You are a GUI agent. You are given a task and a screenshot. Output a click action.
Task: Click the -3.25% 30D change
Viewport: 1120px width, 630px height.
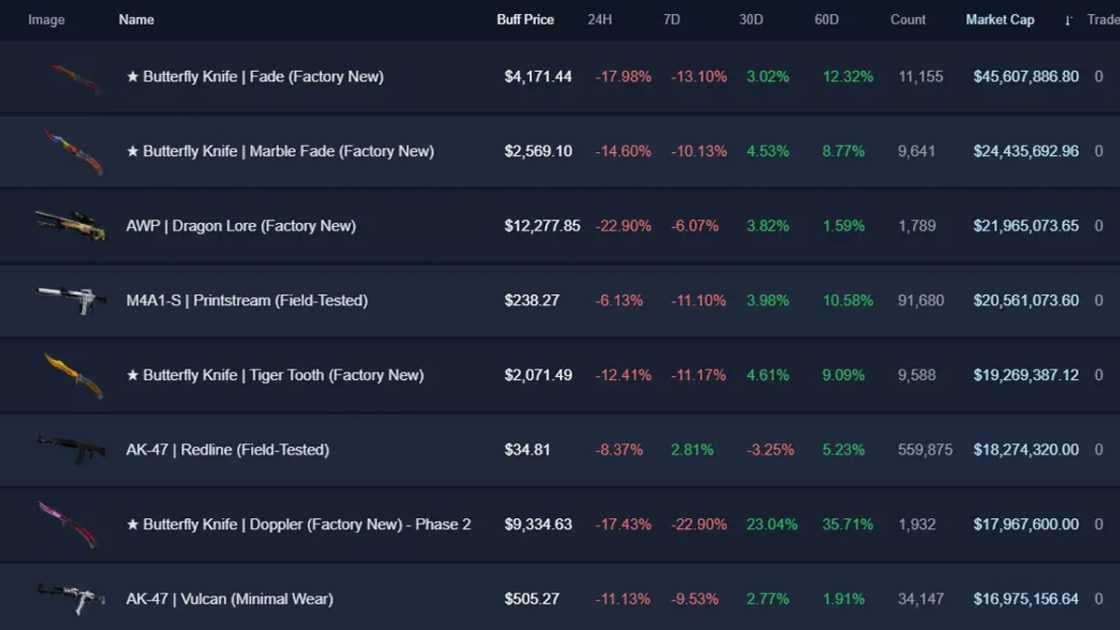[770, 449]
